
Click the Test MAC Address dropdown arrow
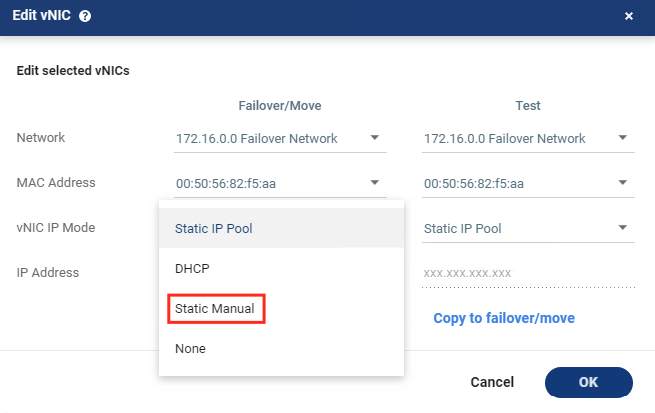click(622, 183)
